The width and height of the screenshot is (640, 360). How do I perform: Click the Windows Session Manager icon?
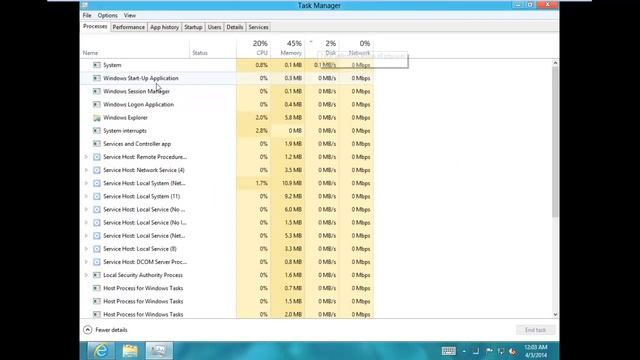[97, 91]
